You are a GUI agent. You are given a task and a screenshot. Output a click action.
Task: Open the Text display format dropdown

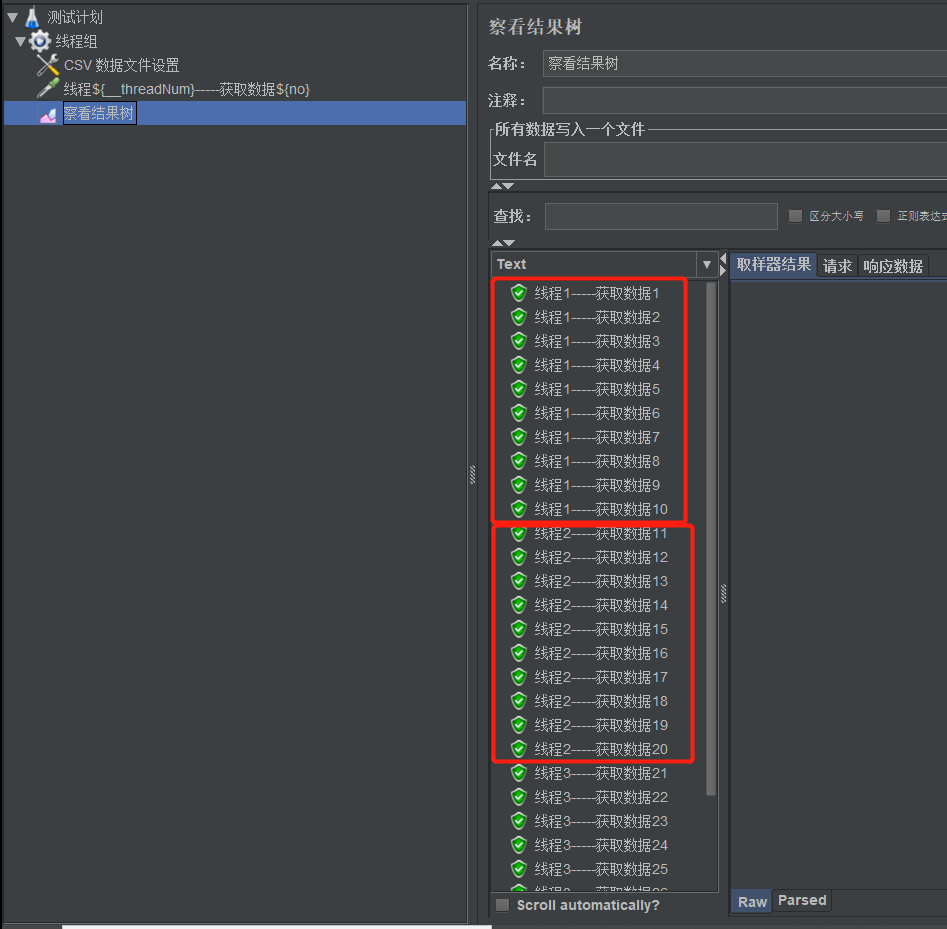point(707,264)
